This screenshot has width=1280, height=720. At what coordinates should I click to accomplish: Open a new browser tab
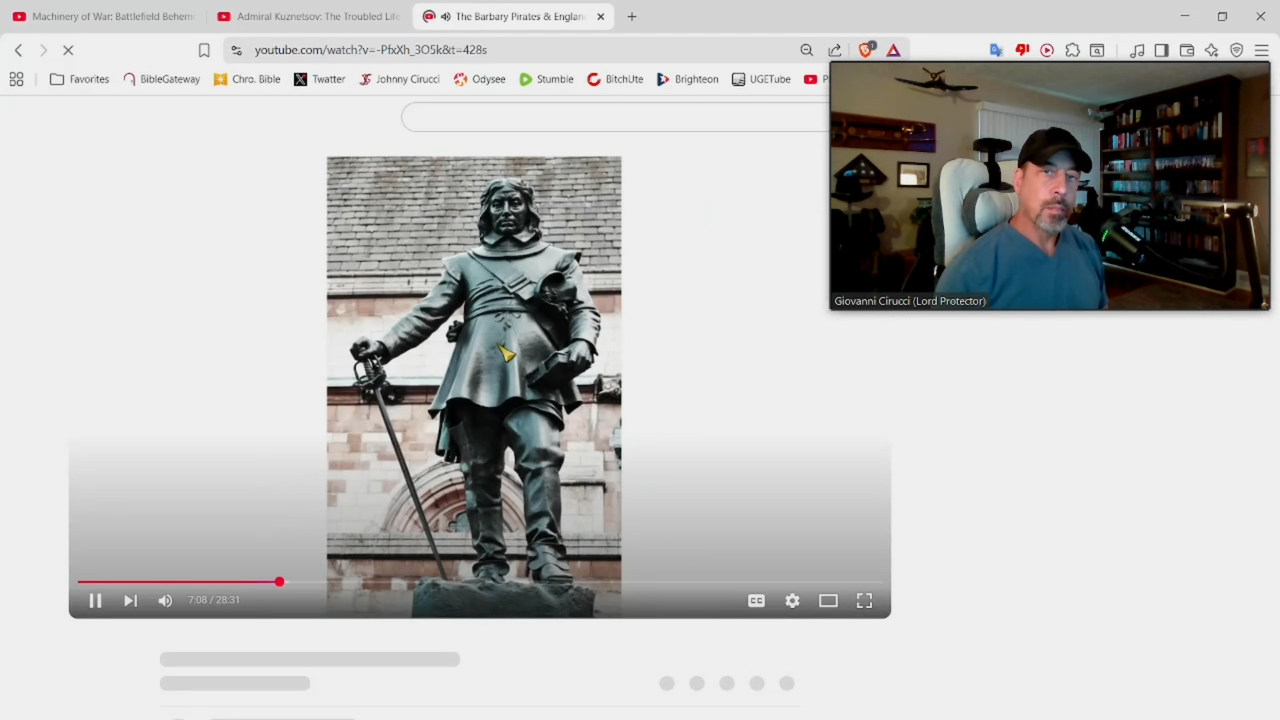[632, 16]
